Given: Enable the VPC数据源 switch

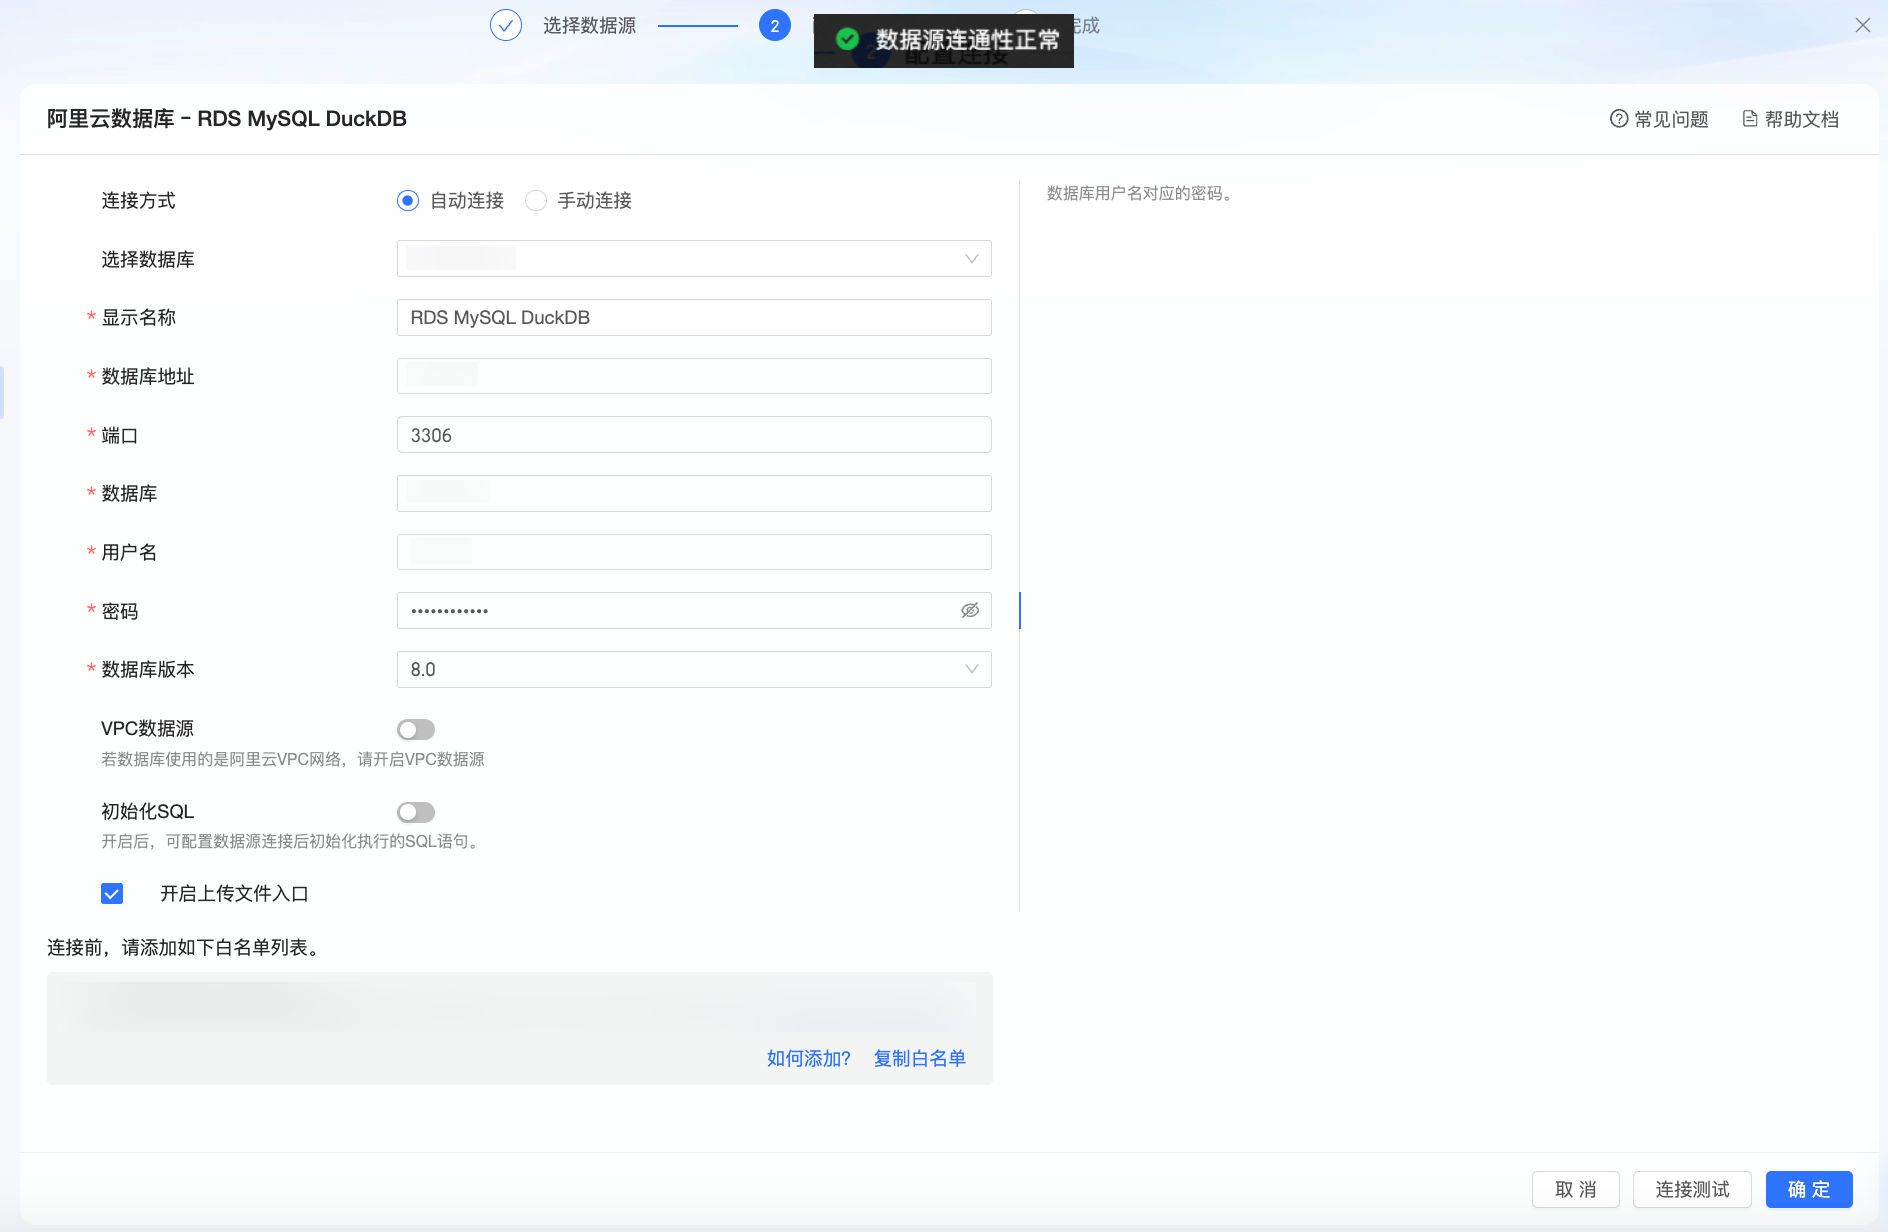Looking at the screenshot, I should pos(416,730).
